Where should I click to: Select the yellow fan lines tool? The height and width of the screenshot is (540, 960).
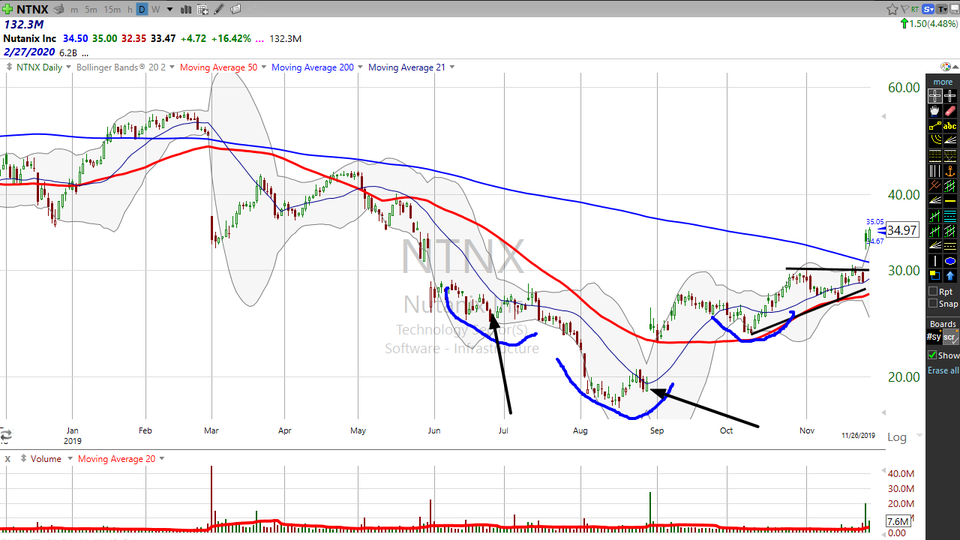[x=950, y=140]
